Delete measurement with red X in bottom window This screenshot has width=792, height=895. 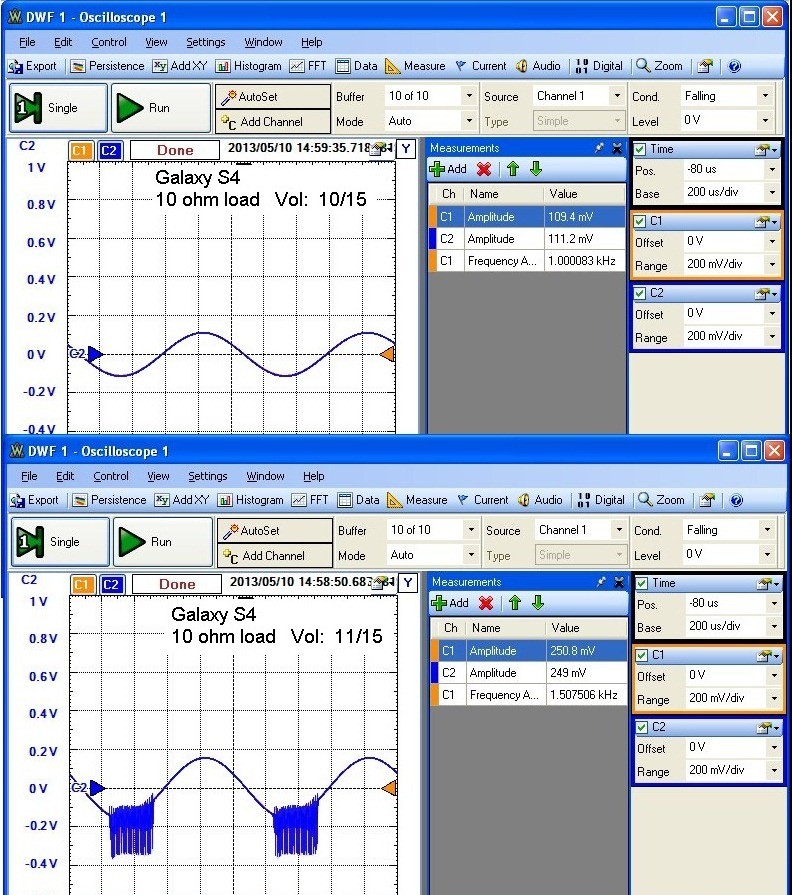click(486, 603)
